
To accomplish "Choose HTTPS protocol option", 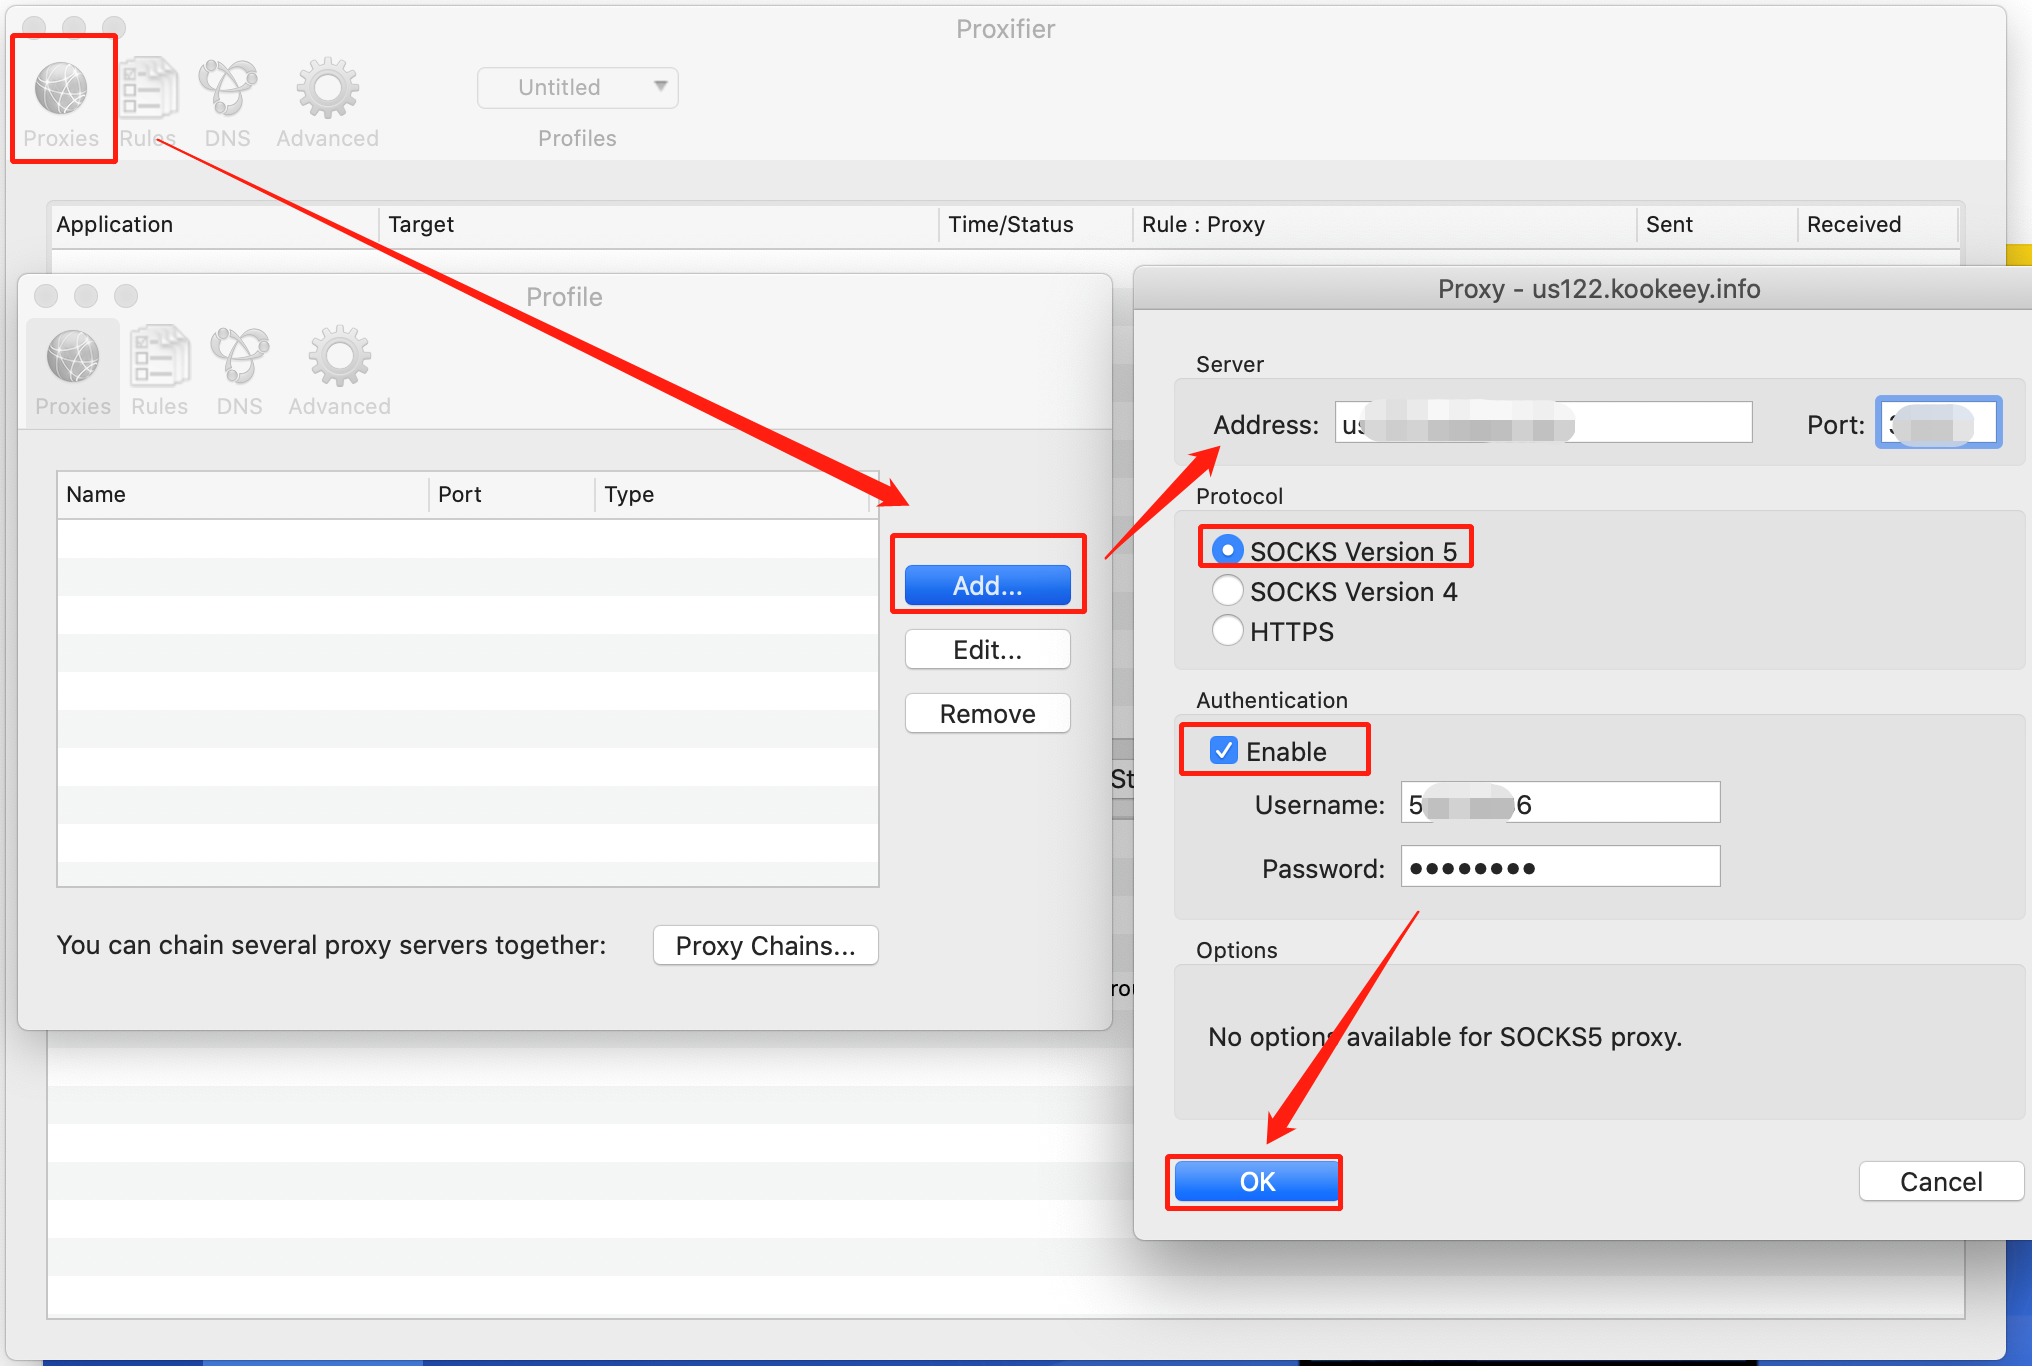I will (1228, 631).
